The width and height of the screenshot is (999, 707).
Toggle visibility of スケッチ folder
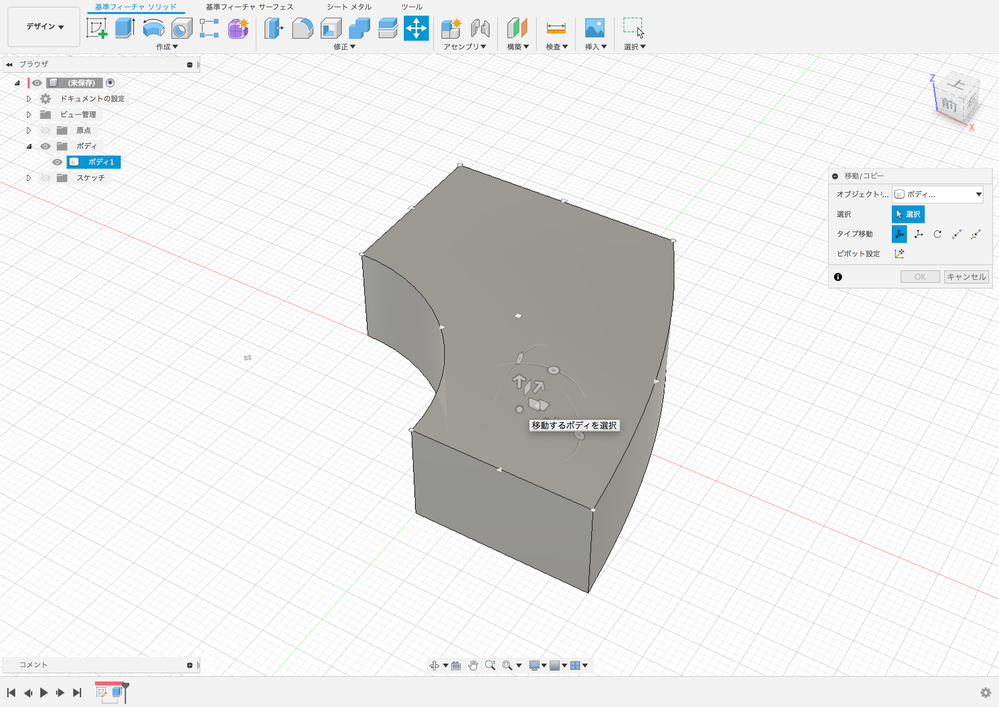(45, 178)
